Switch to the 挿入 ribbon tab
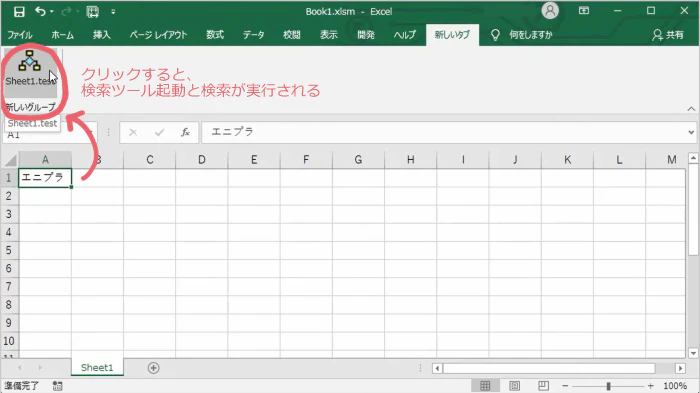This screenshot has width=700, height=393. point(101,35)
